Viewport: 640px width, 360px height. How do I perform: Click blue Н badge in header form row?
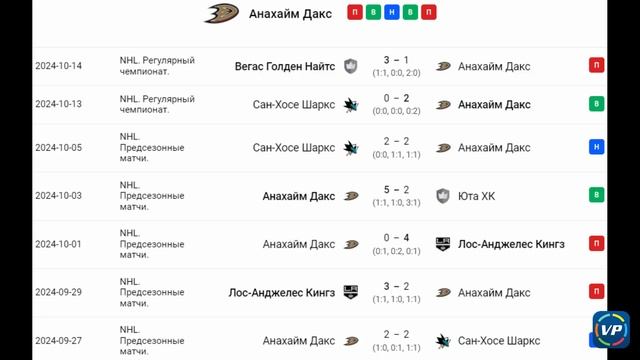[392, 12]
